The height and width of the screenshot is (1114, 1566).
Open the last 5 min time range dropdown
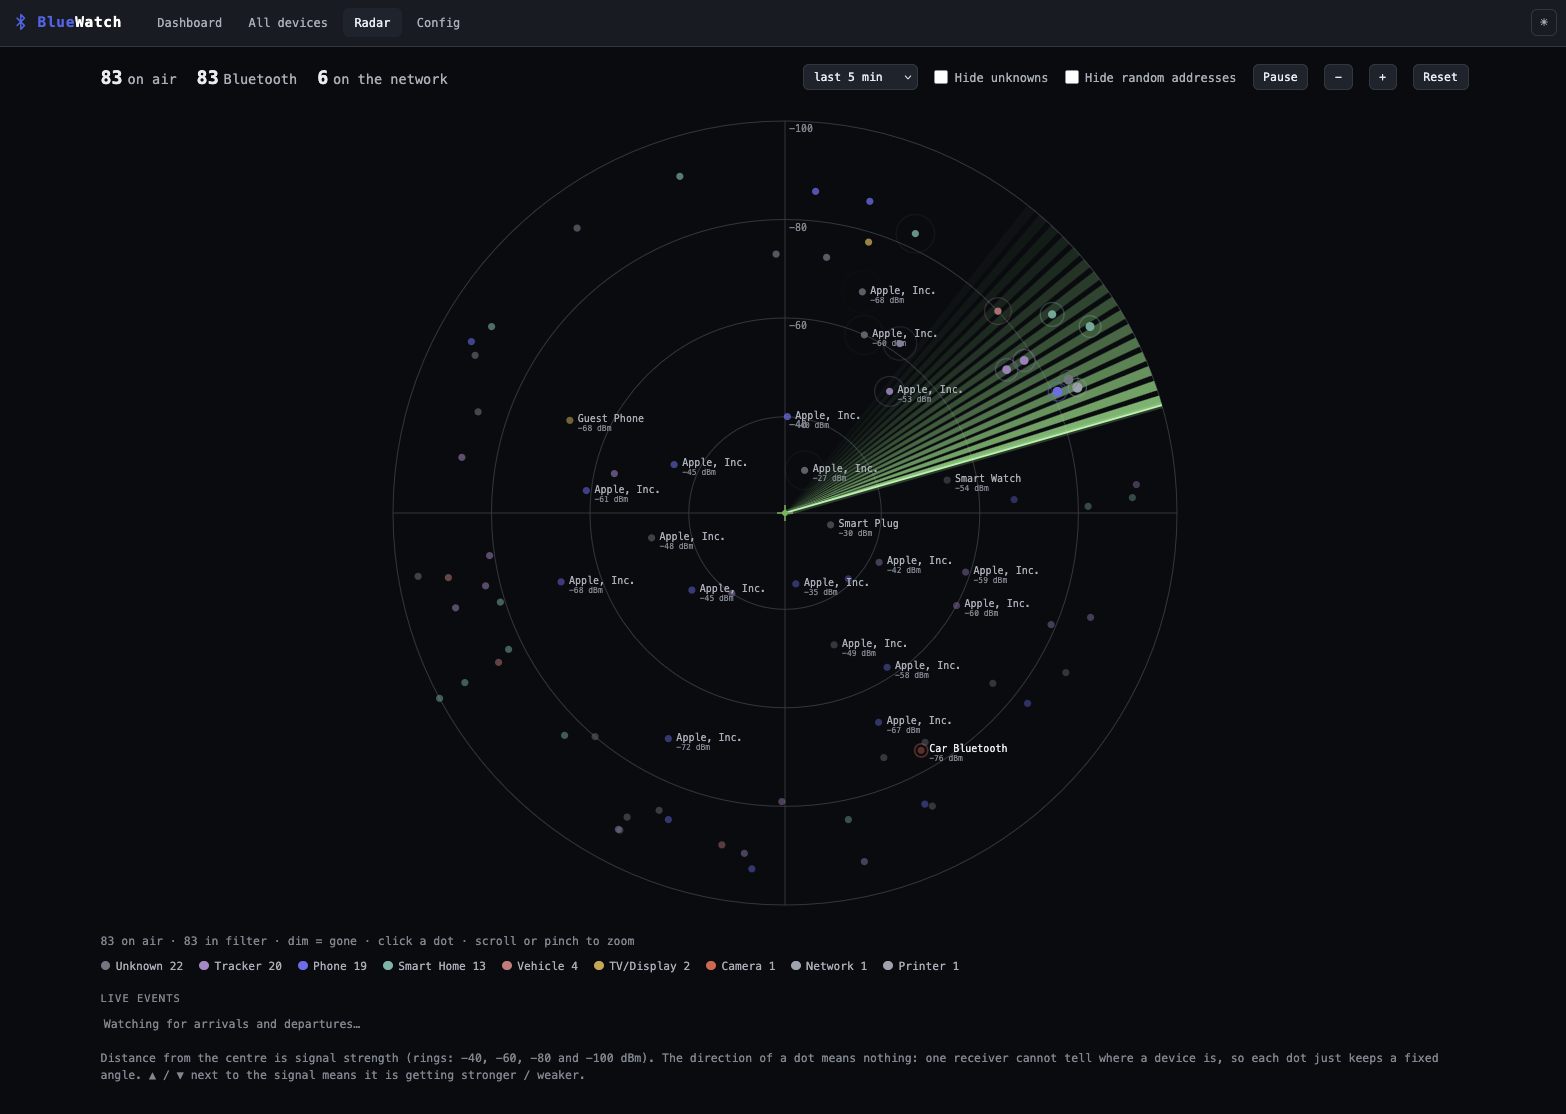[x=860, y=77]
